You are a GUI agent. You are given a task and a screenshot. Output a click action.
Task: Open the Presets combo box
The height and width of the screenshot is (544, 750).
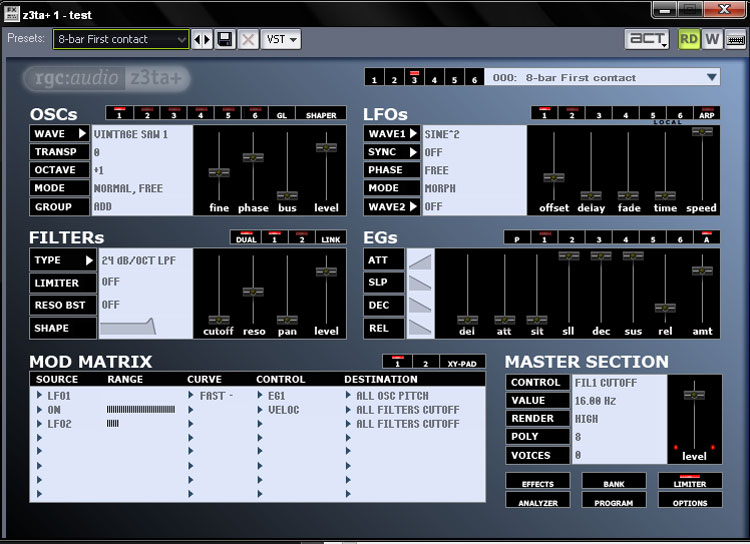point(121,39)
